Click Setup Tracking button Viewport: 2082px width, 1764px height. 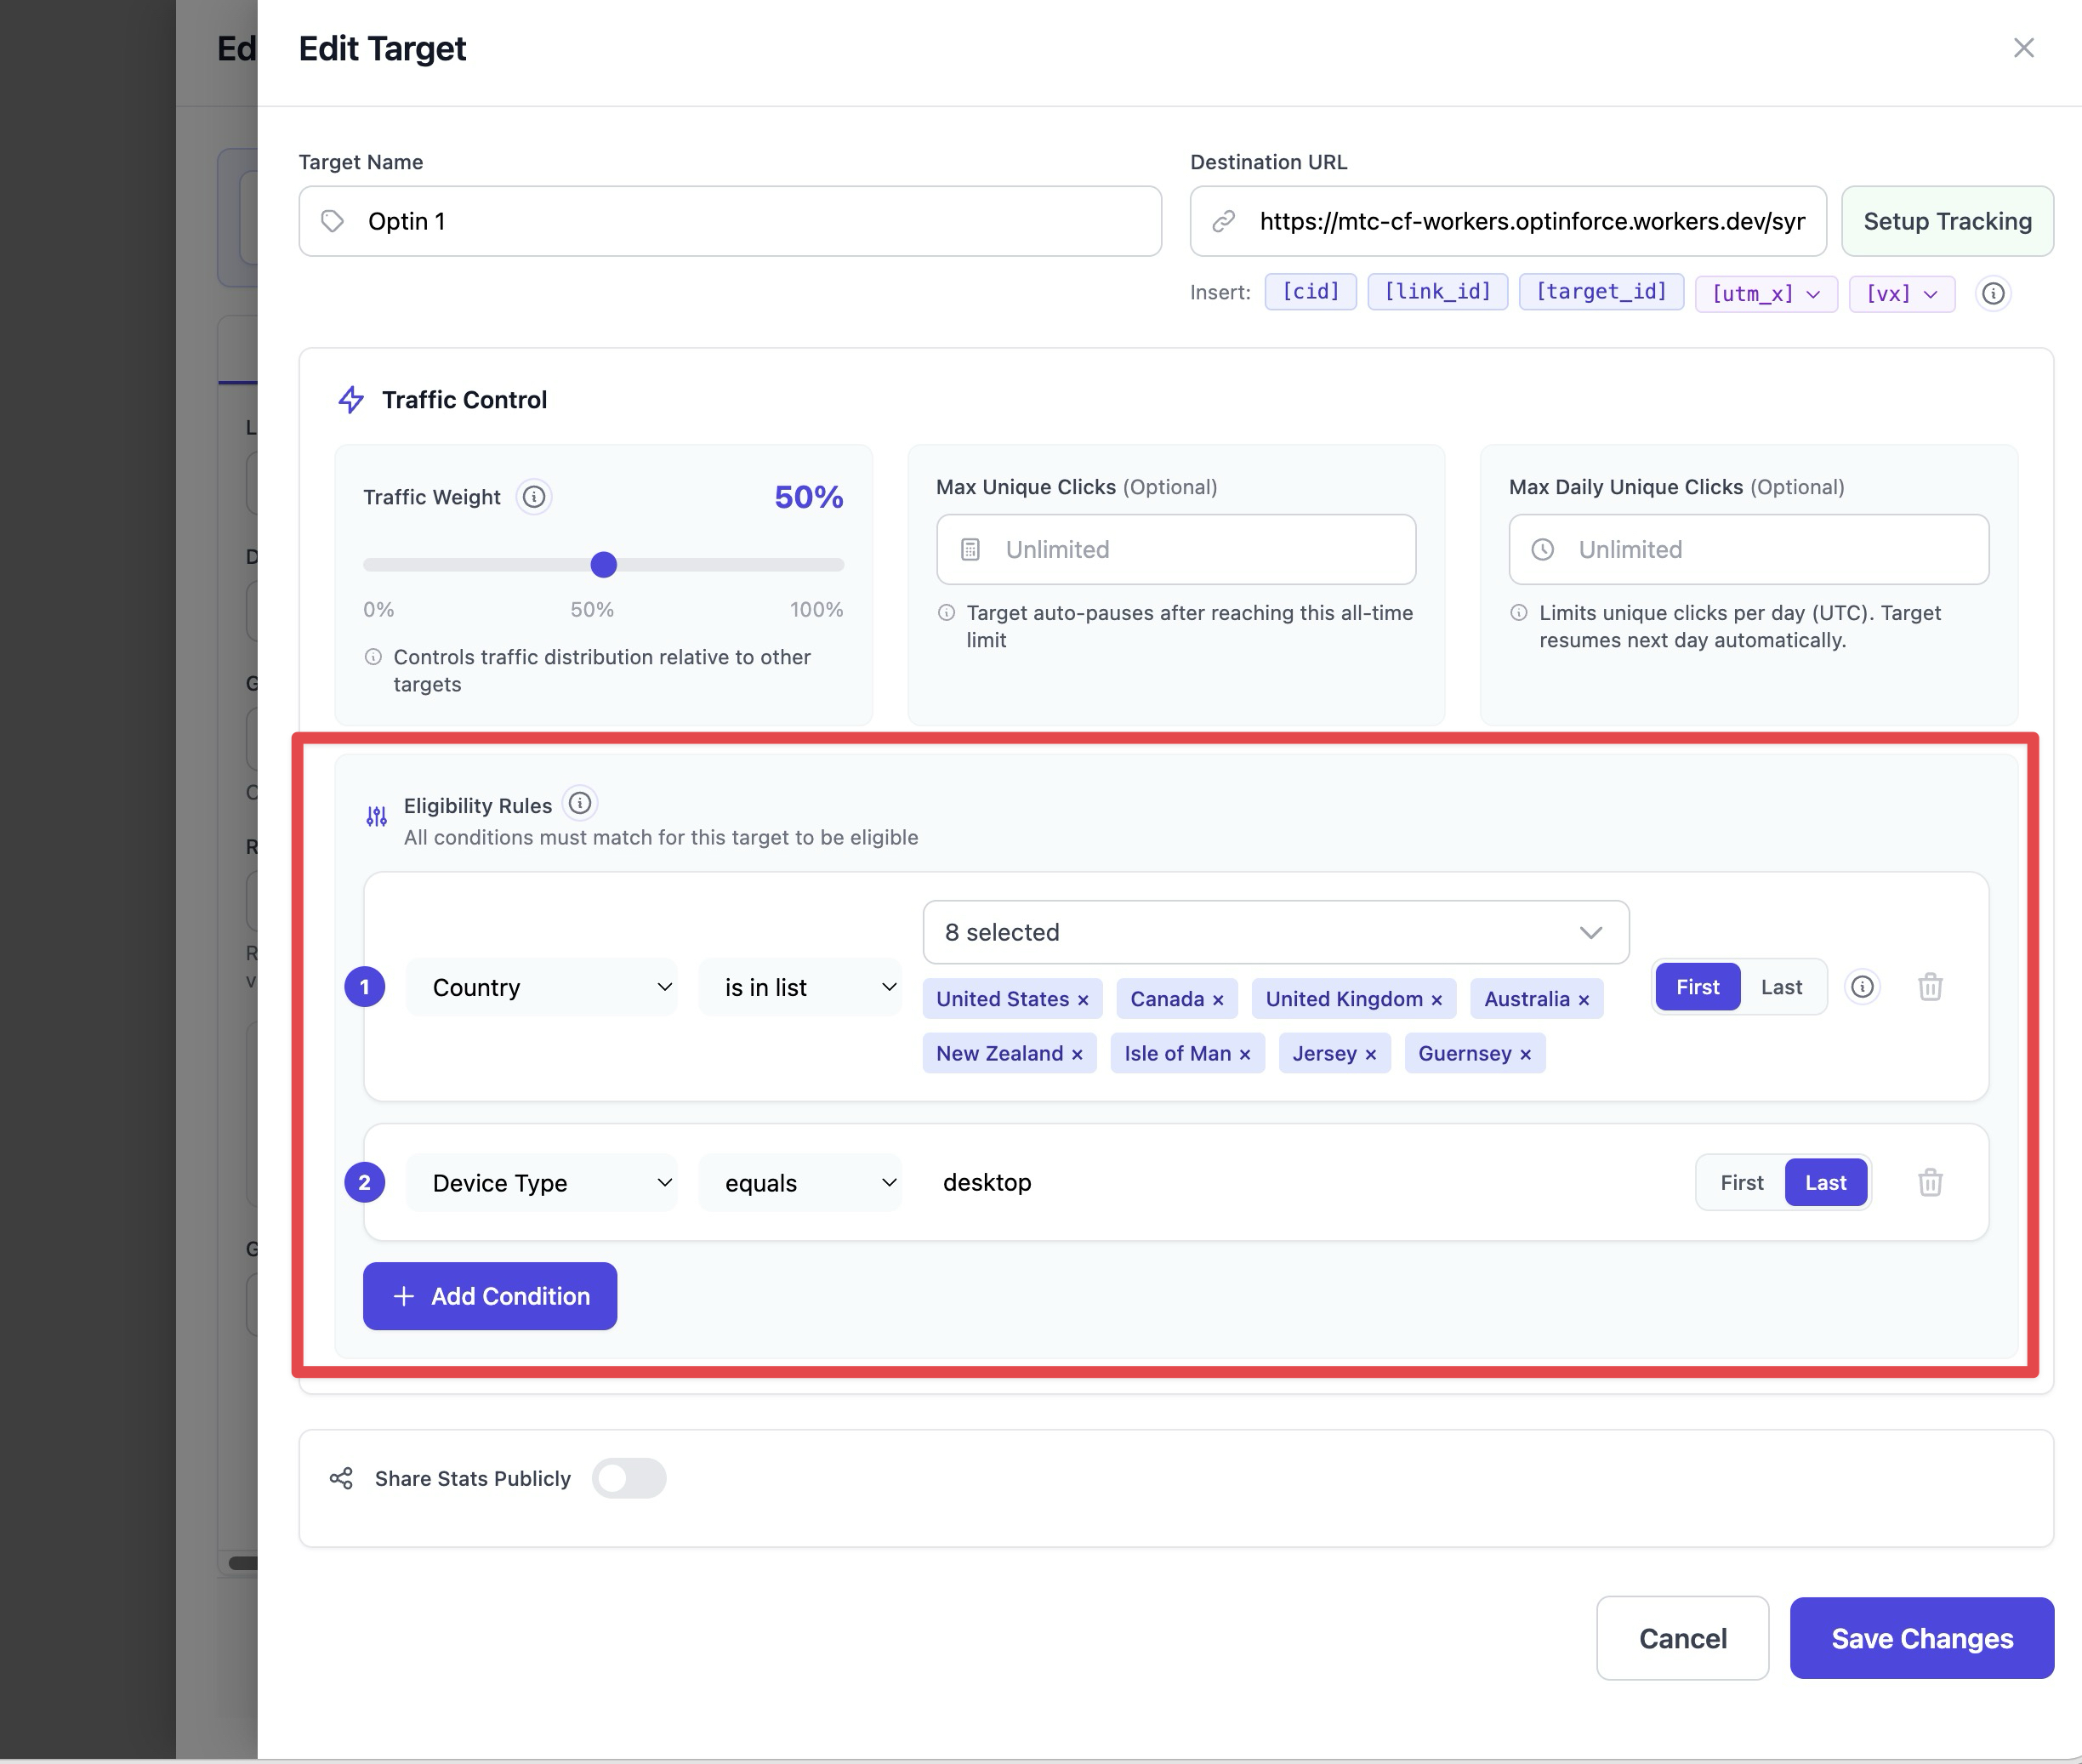coord(1947,221)
